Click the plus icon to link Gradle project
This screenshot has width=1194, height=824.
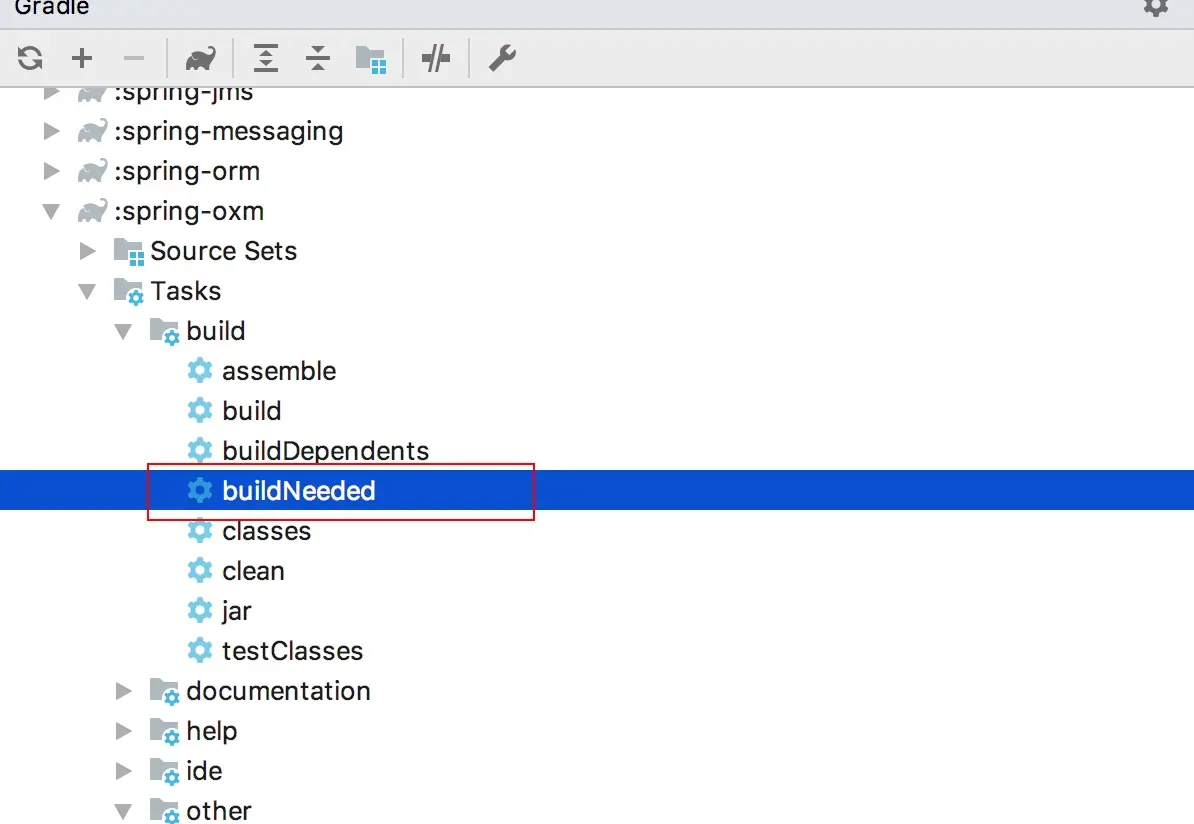pos(81,58)
